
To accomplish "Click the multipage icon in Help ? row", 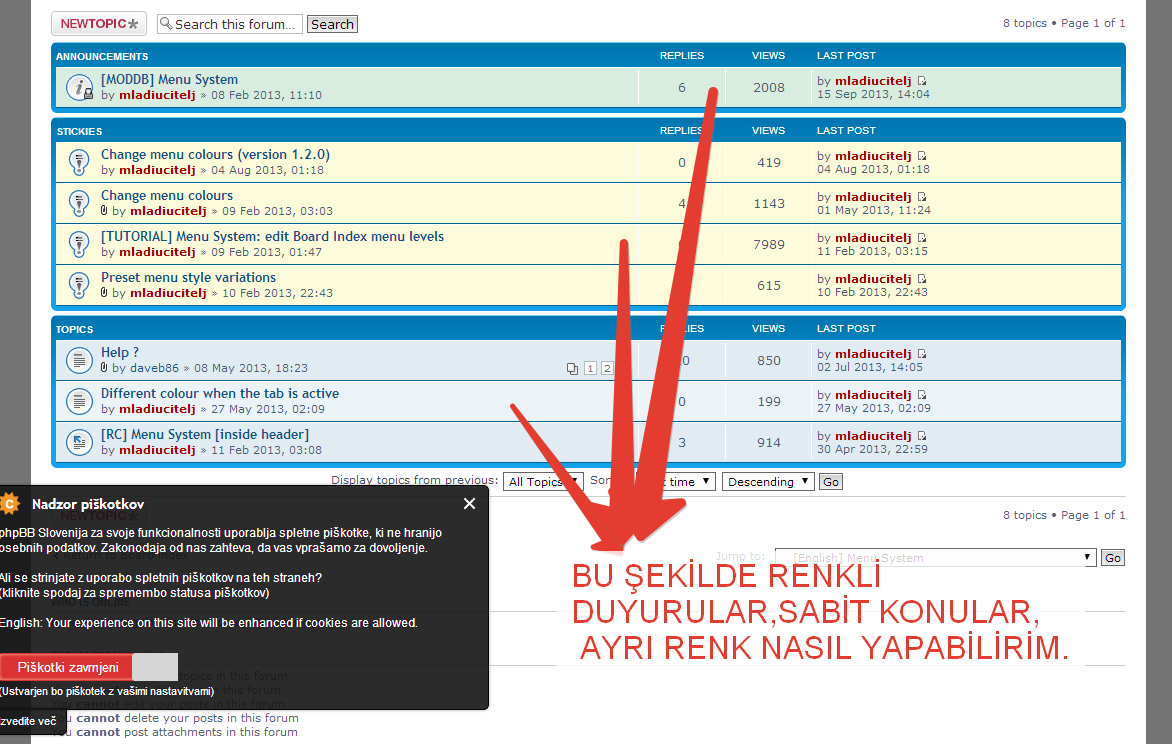I will point(572,369).
